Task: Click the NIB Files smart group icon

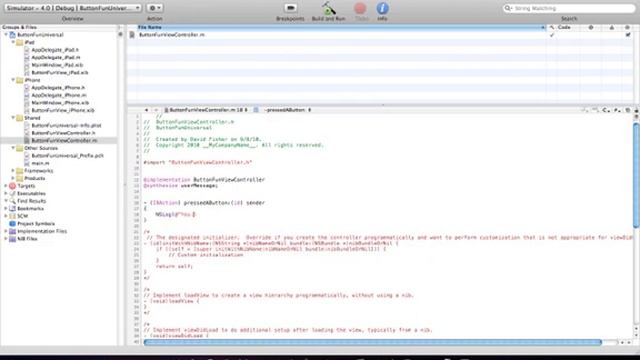Action: coord(13,239)
